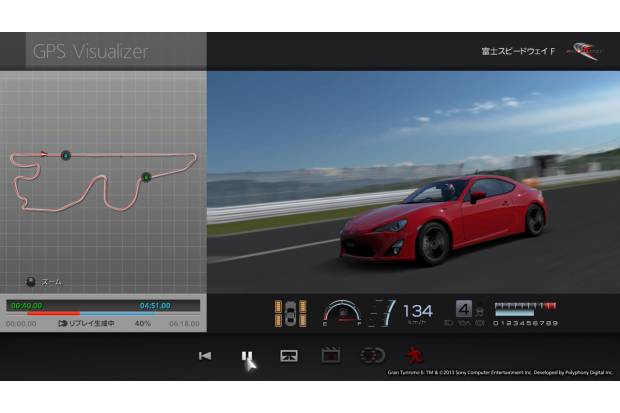Click the headlight data logger icon
Screen dimensions: 620x413
(373, 355)
